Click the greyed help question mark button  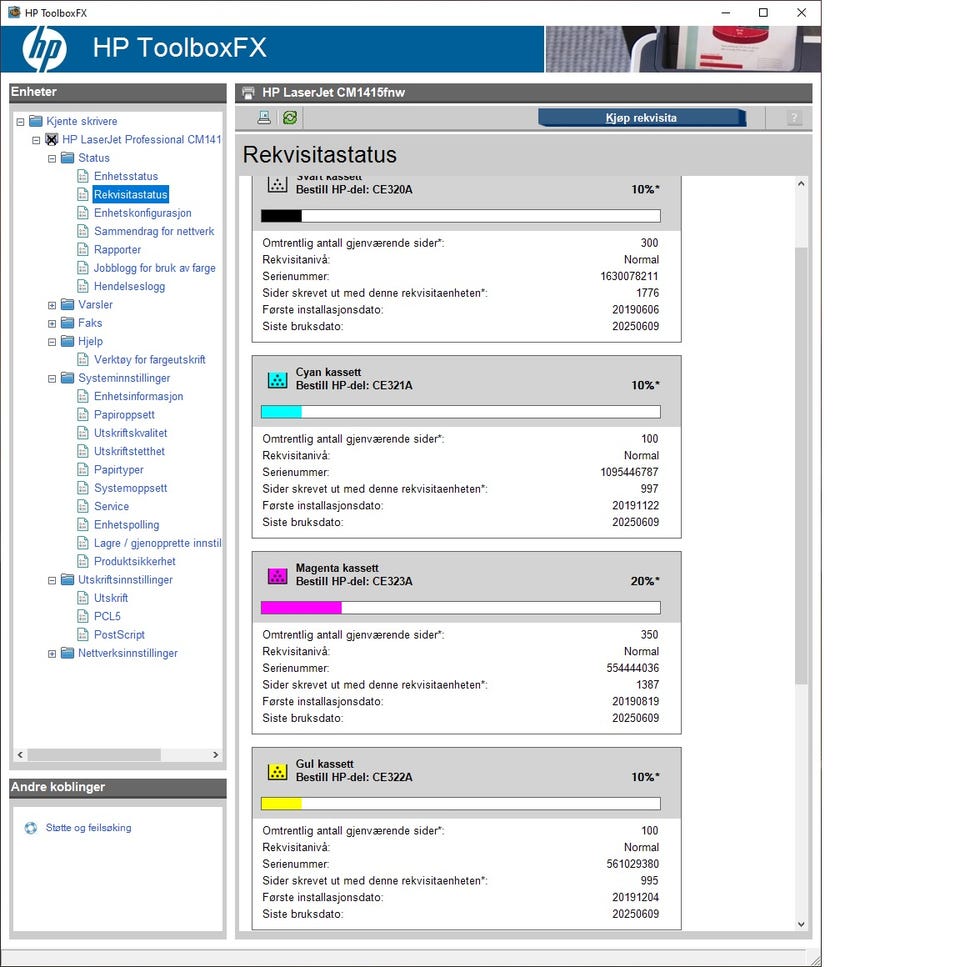(x=794, y=118)
